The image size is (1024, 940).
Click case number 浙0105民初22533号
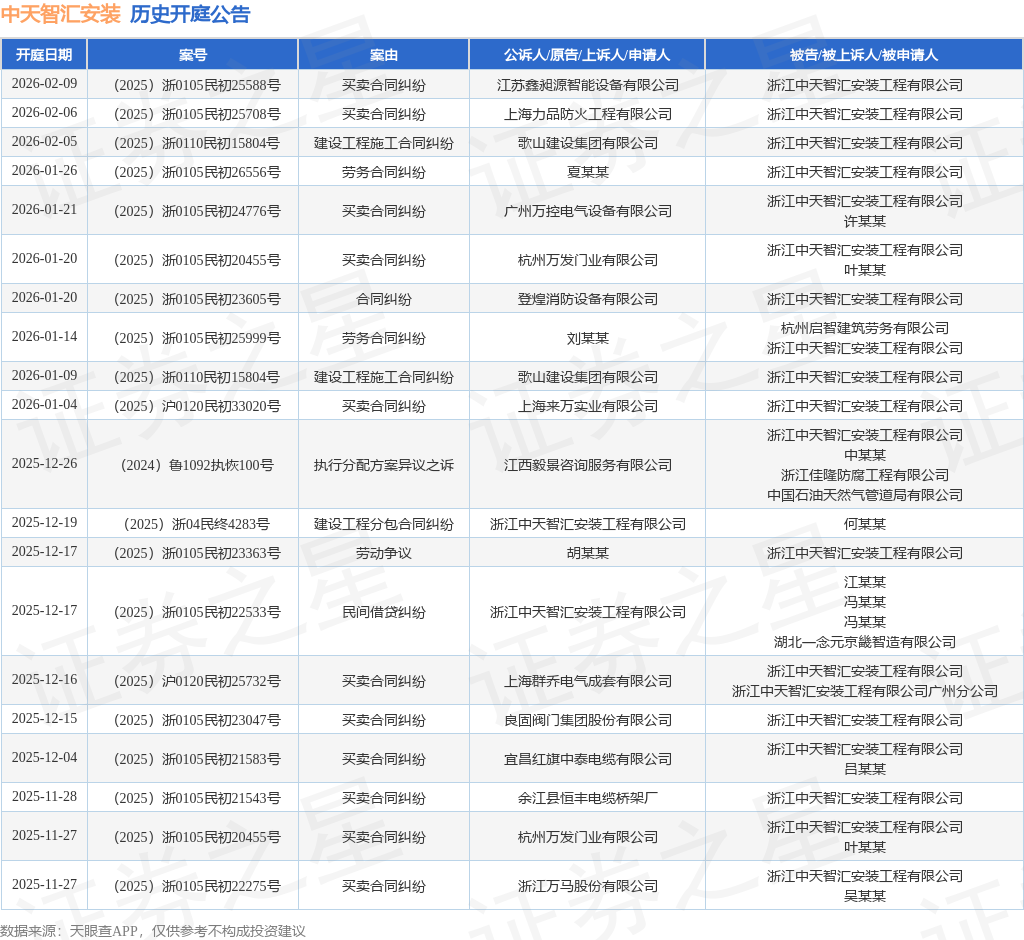click(x=197, y=612)
